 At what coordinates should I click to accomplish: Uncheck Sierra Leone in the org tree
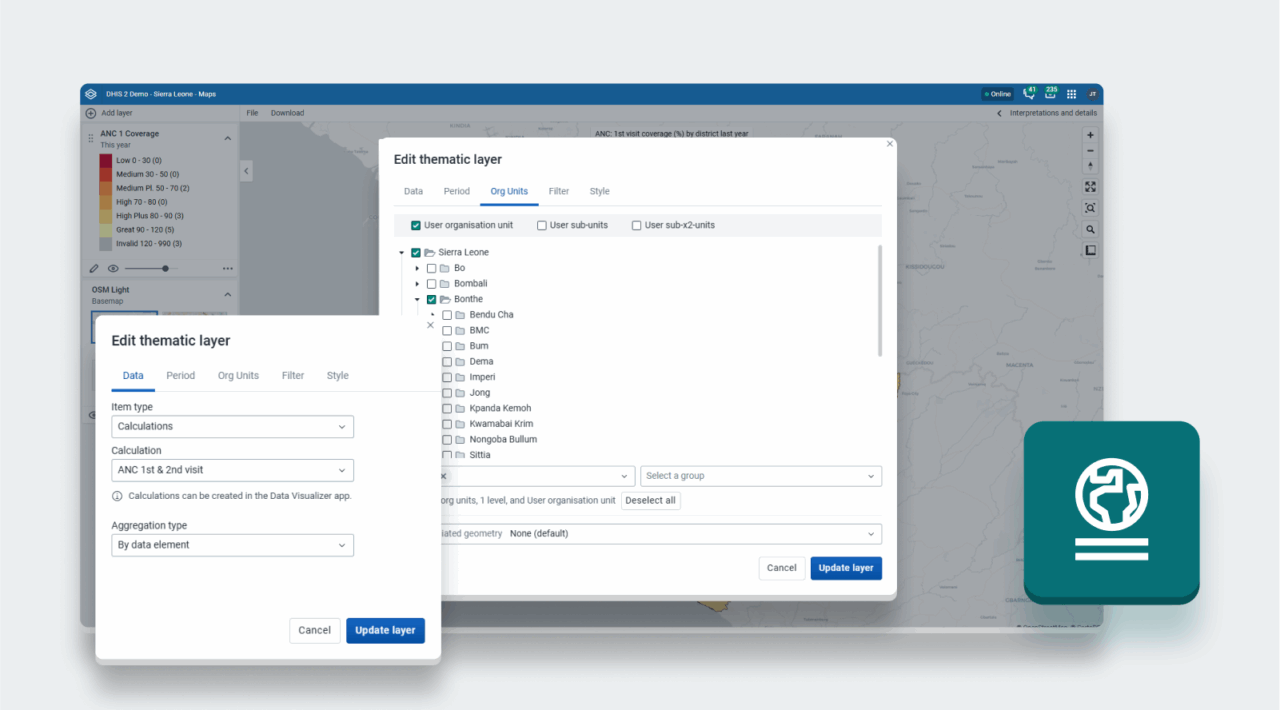coord(416,253)
